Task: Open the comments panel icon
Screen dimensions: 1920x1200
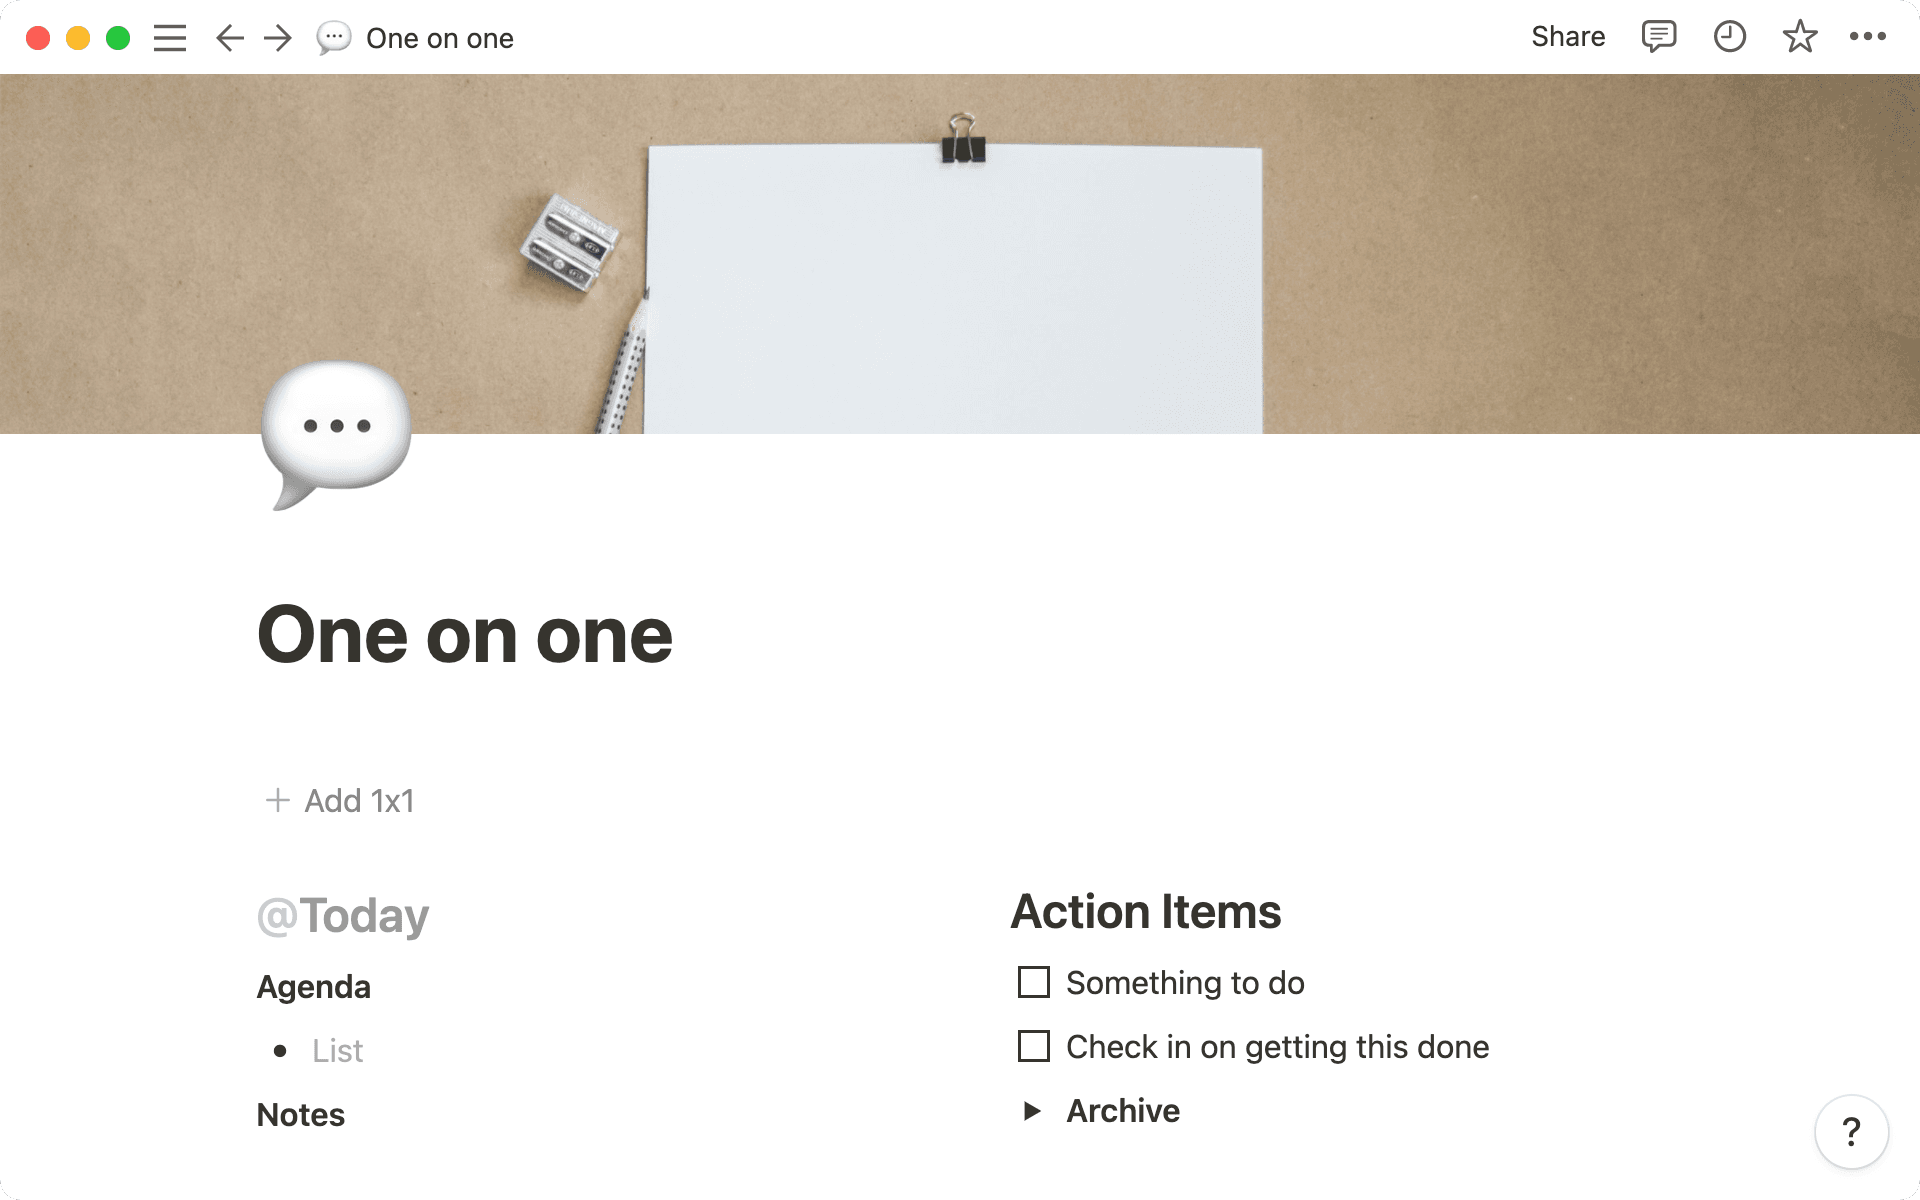Action: click(1657, 37)
